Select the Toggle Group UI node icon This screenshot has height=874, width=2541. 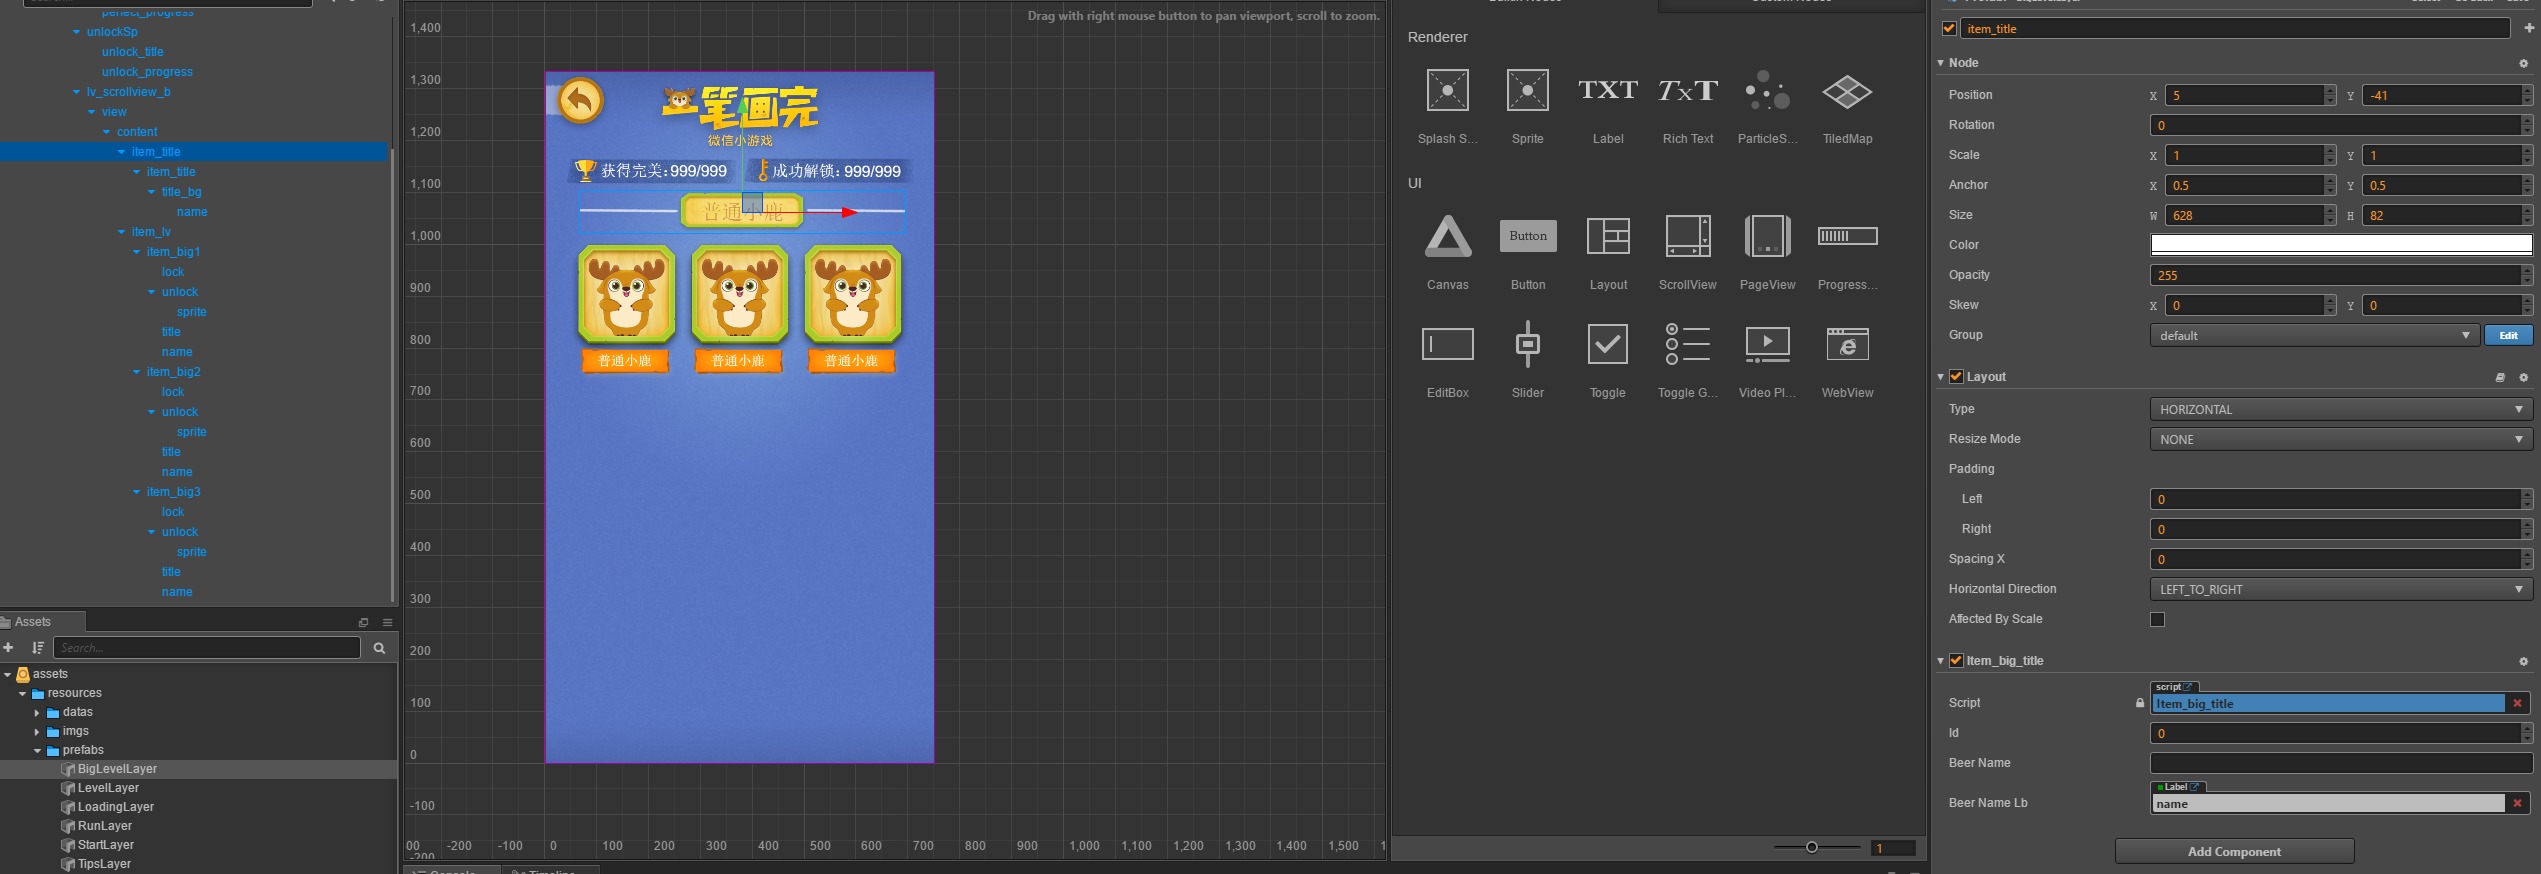tap(1688, 344)
